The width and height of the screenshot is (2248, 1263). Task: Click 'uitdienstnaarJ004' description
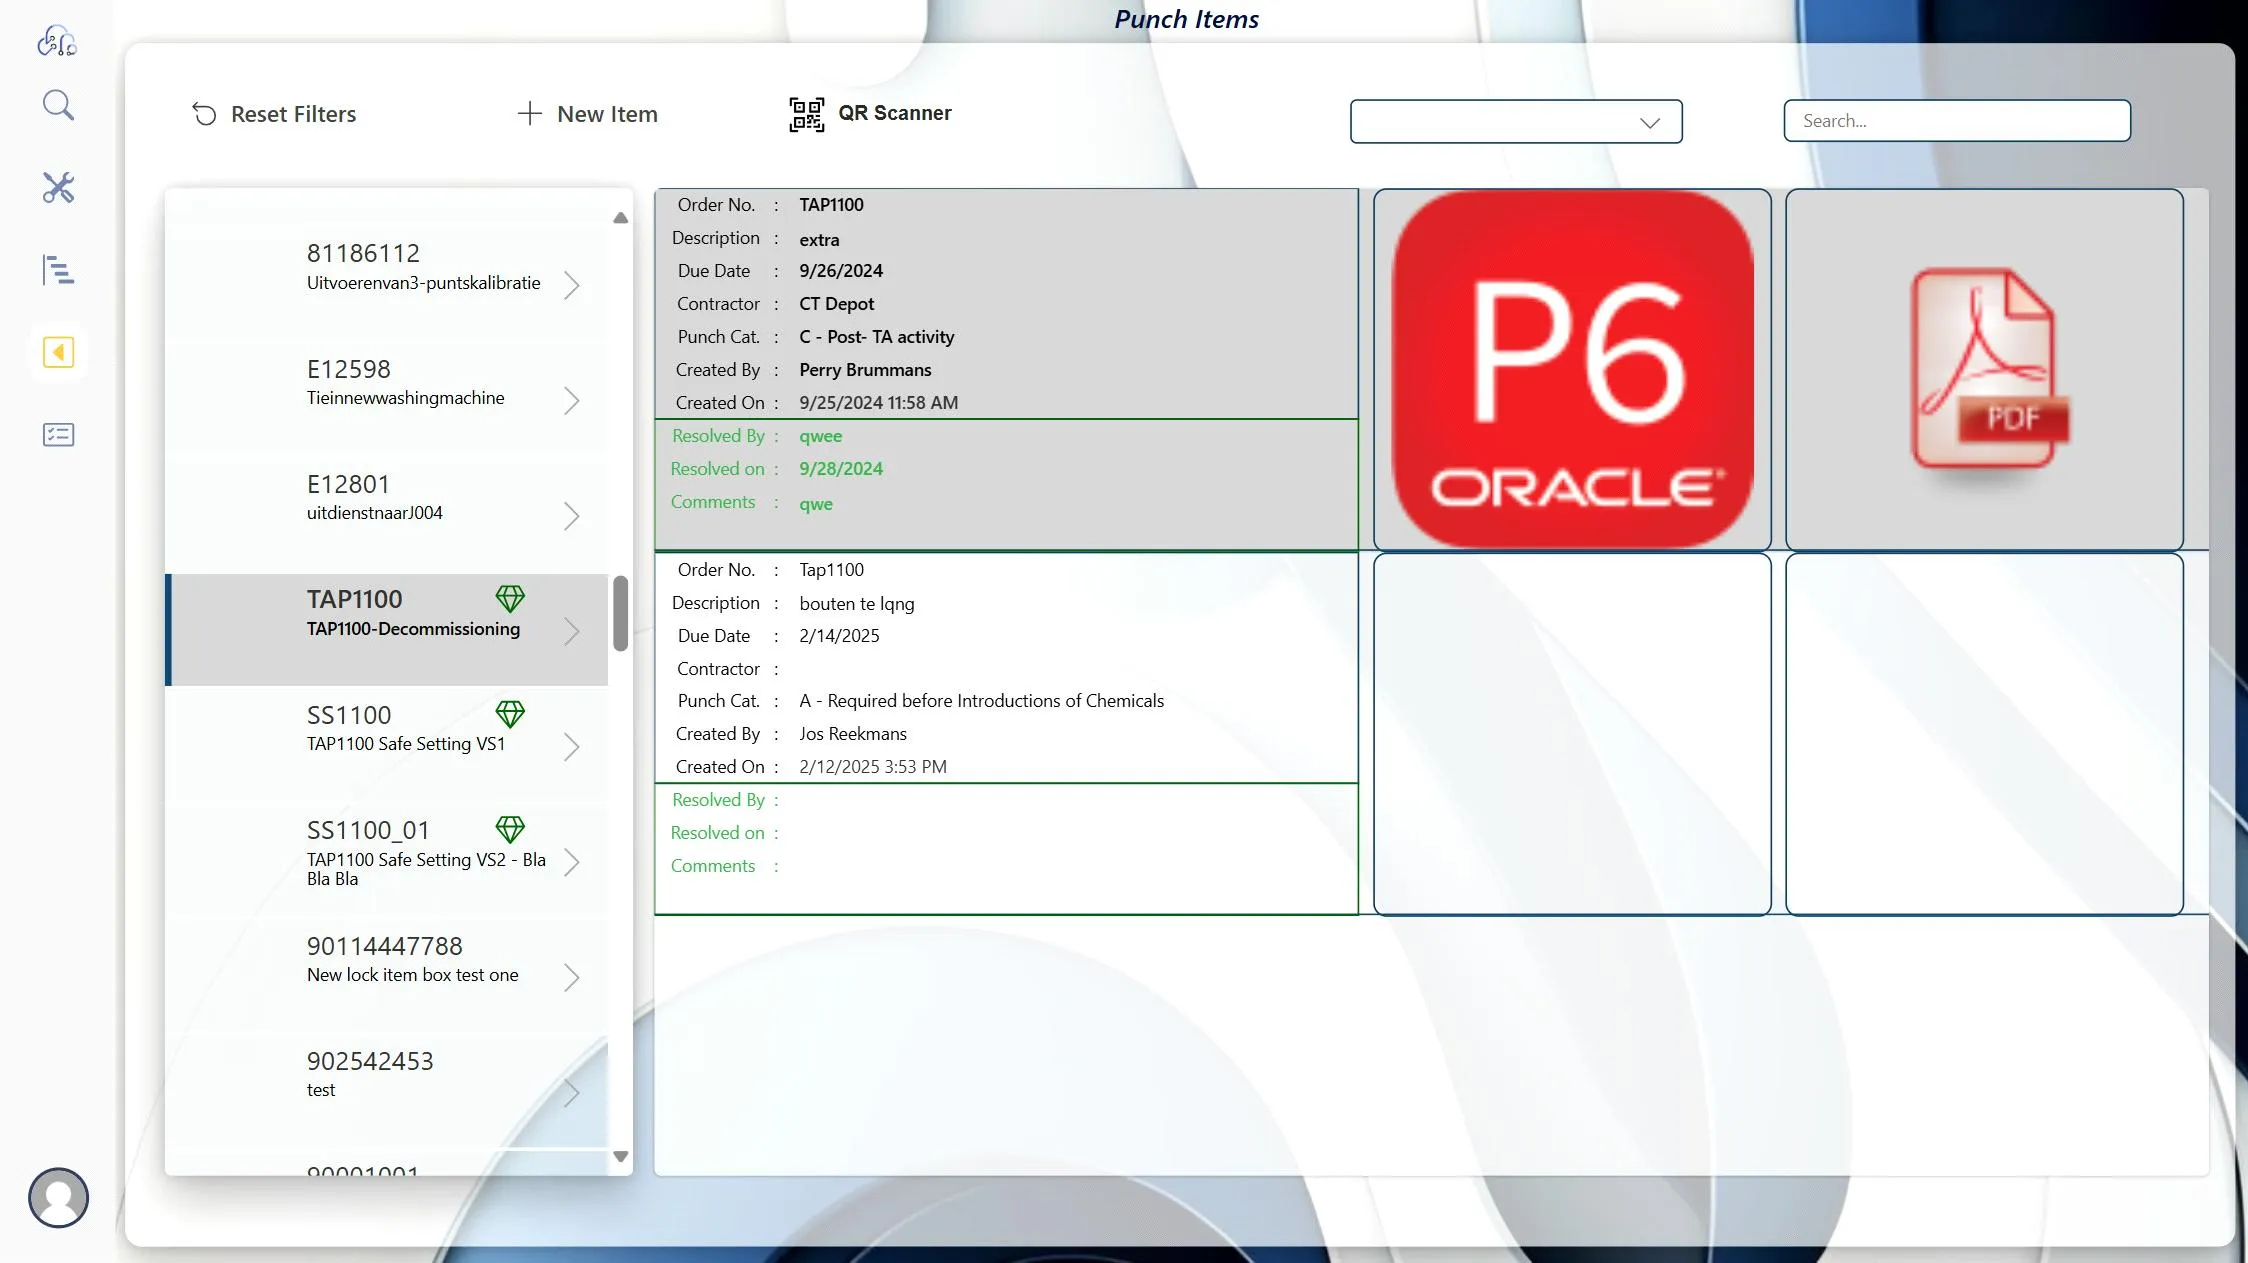(x=374, y=513)
